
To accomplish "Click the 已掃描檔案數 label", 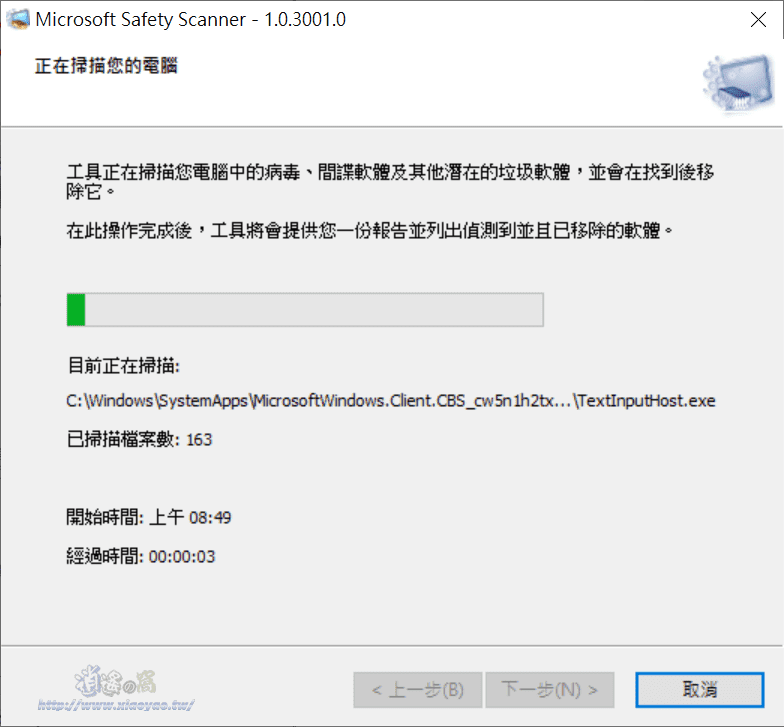I will pos(124,440).
